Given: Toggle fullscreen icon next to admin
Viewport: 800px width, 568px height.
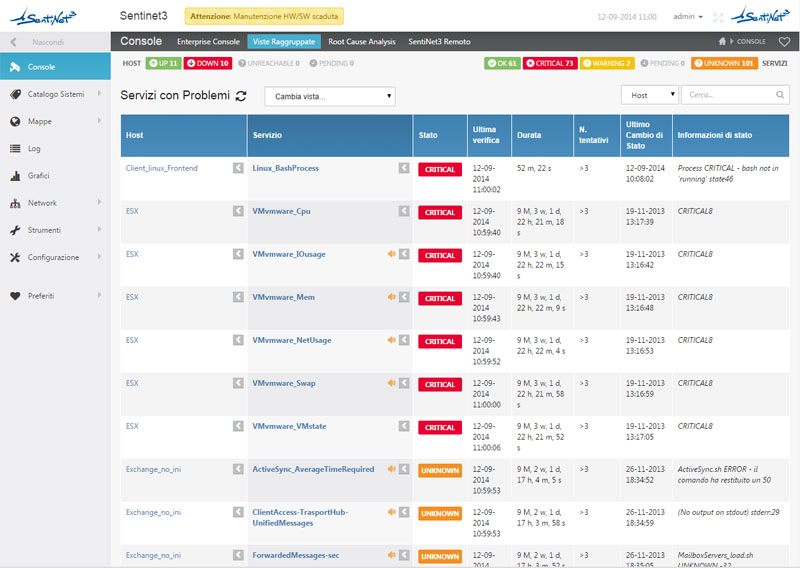Looking at the screenshot, I should 718,17.
